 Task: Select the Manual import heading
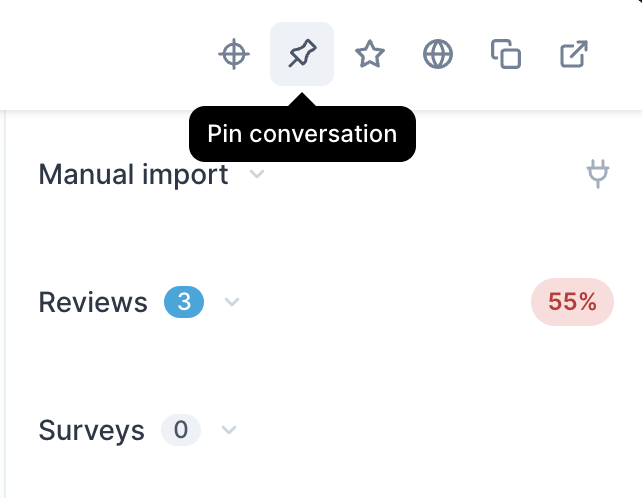(133, 174)
